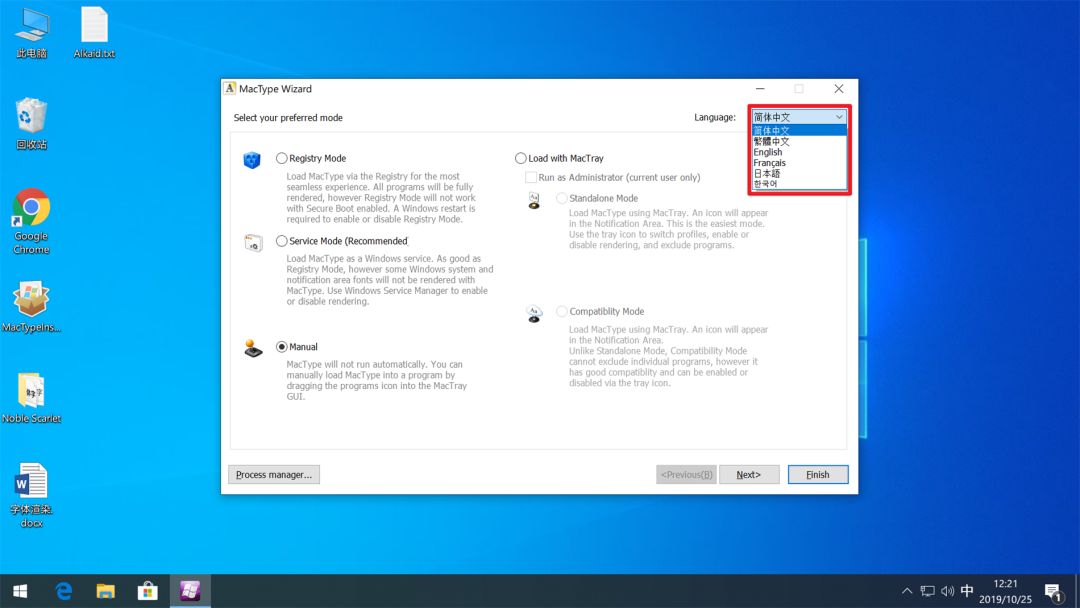Click the Finish button

click(x=818, y=474)
